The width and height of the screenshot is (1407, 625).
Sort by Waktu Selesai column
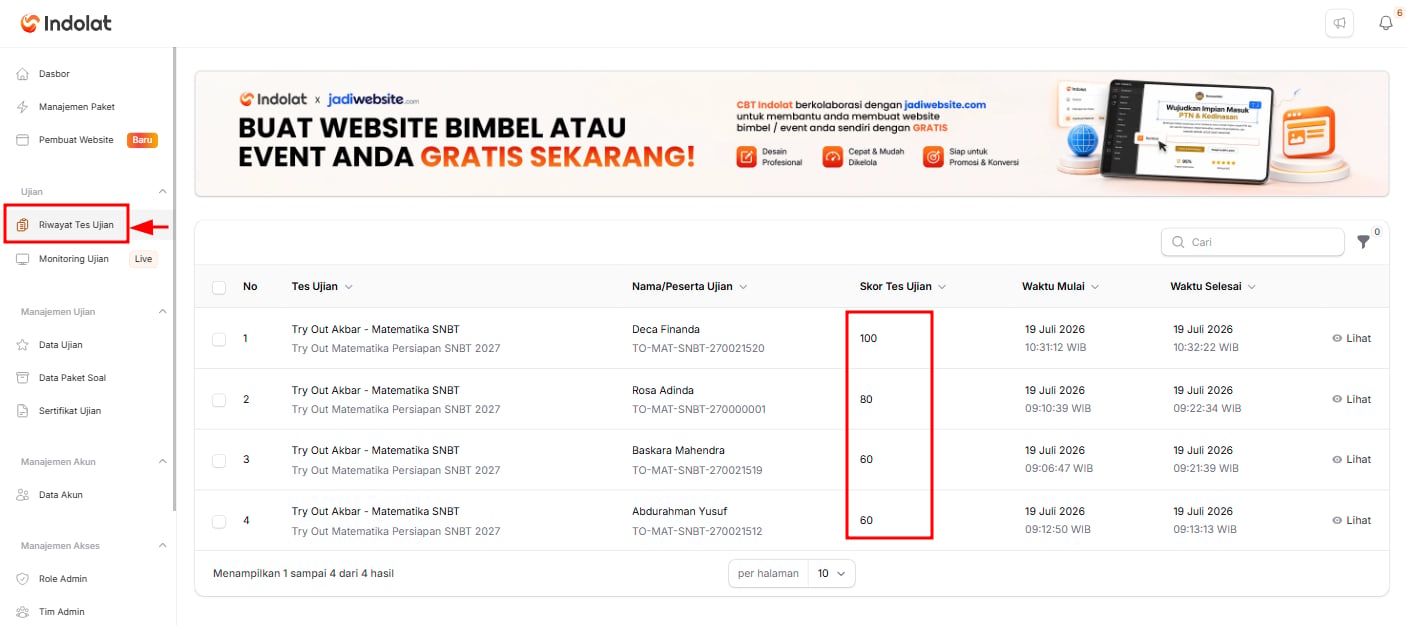[x=1213, y=286]
